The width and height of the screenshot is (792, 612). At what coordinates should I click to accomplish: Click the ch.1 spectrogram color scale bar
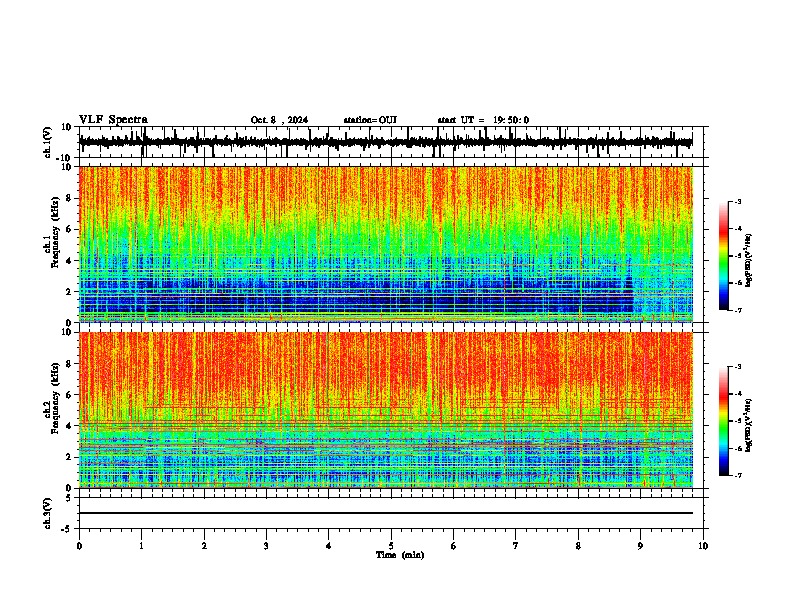tap(723, 256)
